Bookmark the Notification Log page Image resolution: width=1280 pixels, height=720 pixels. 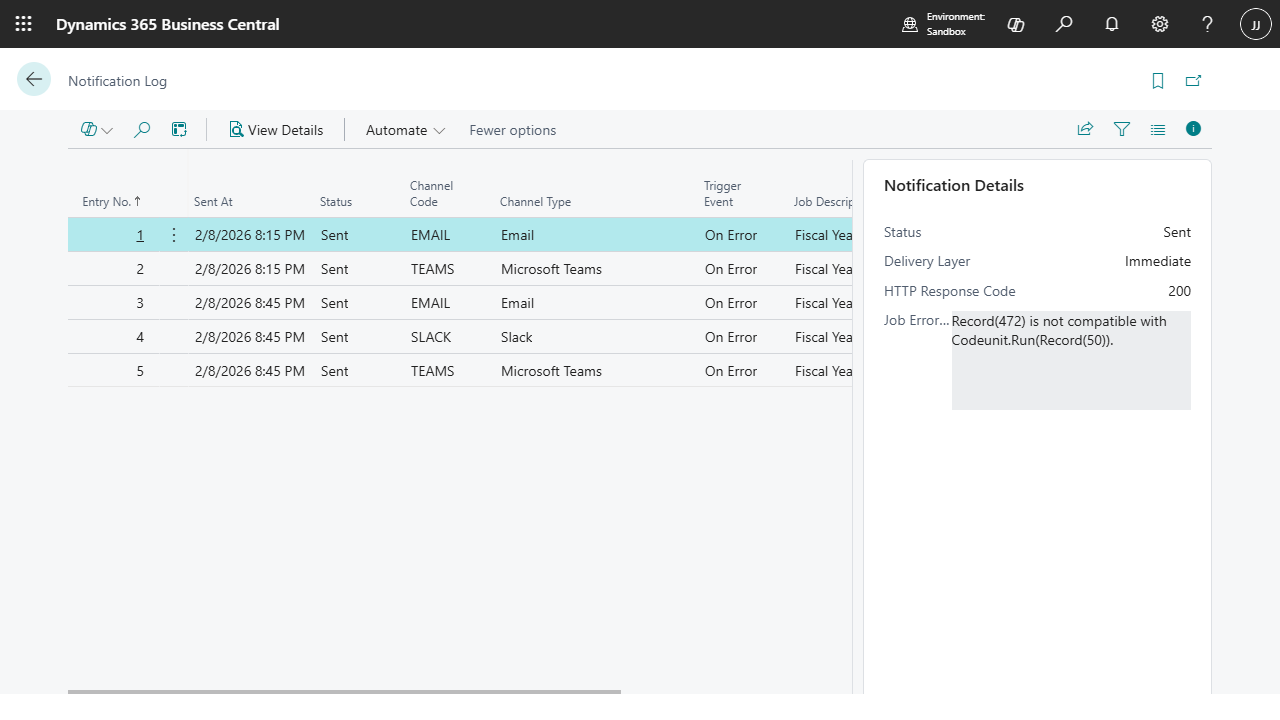click(x=1158, y=81)
